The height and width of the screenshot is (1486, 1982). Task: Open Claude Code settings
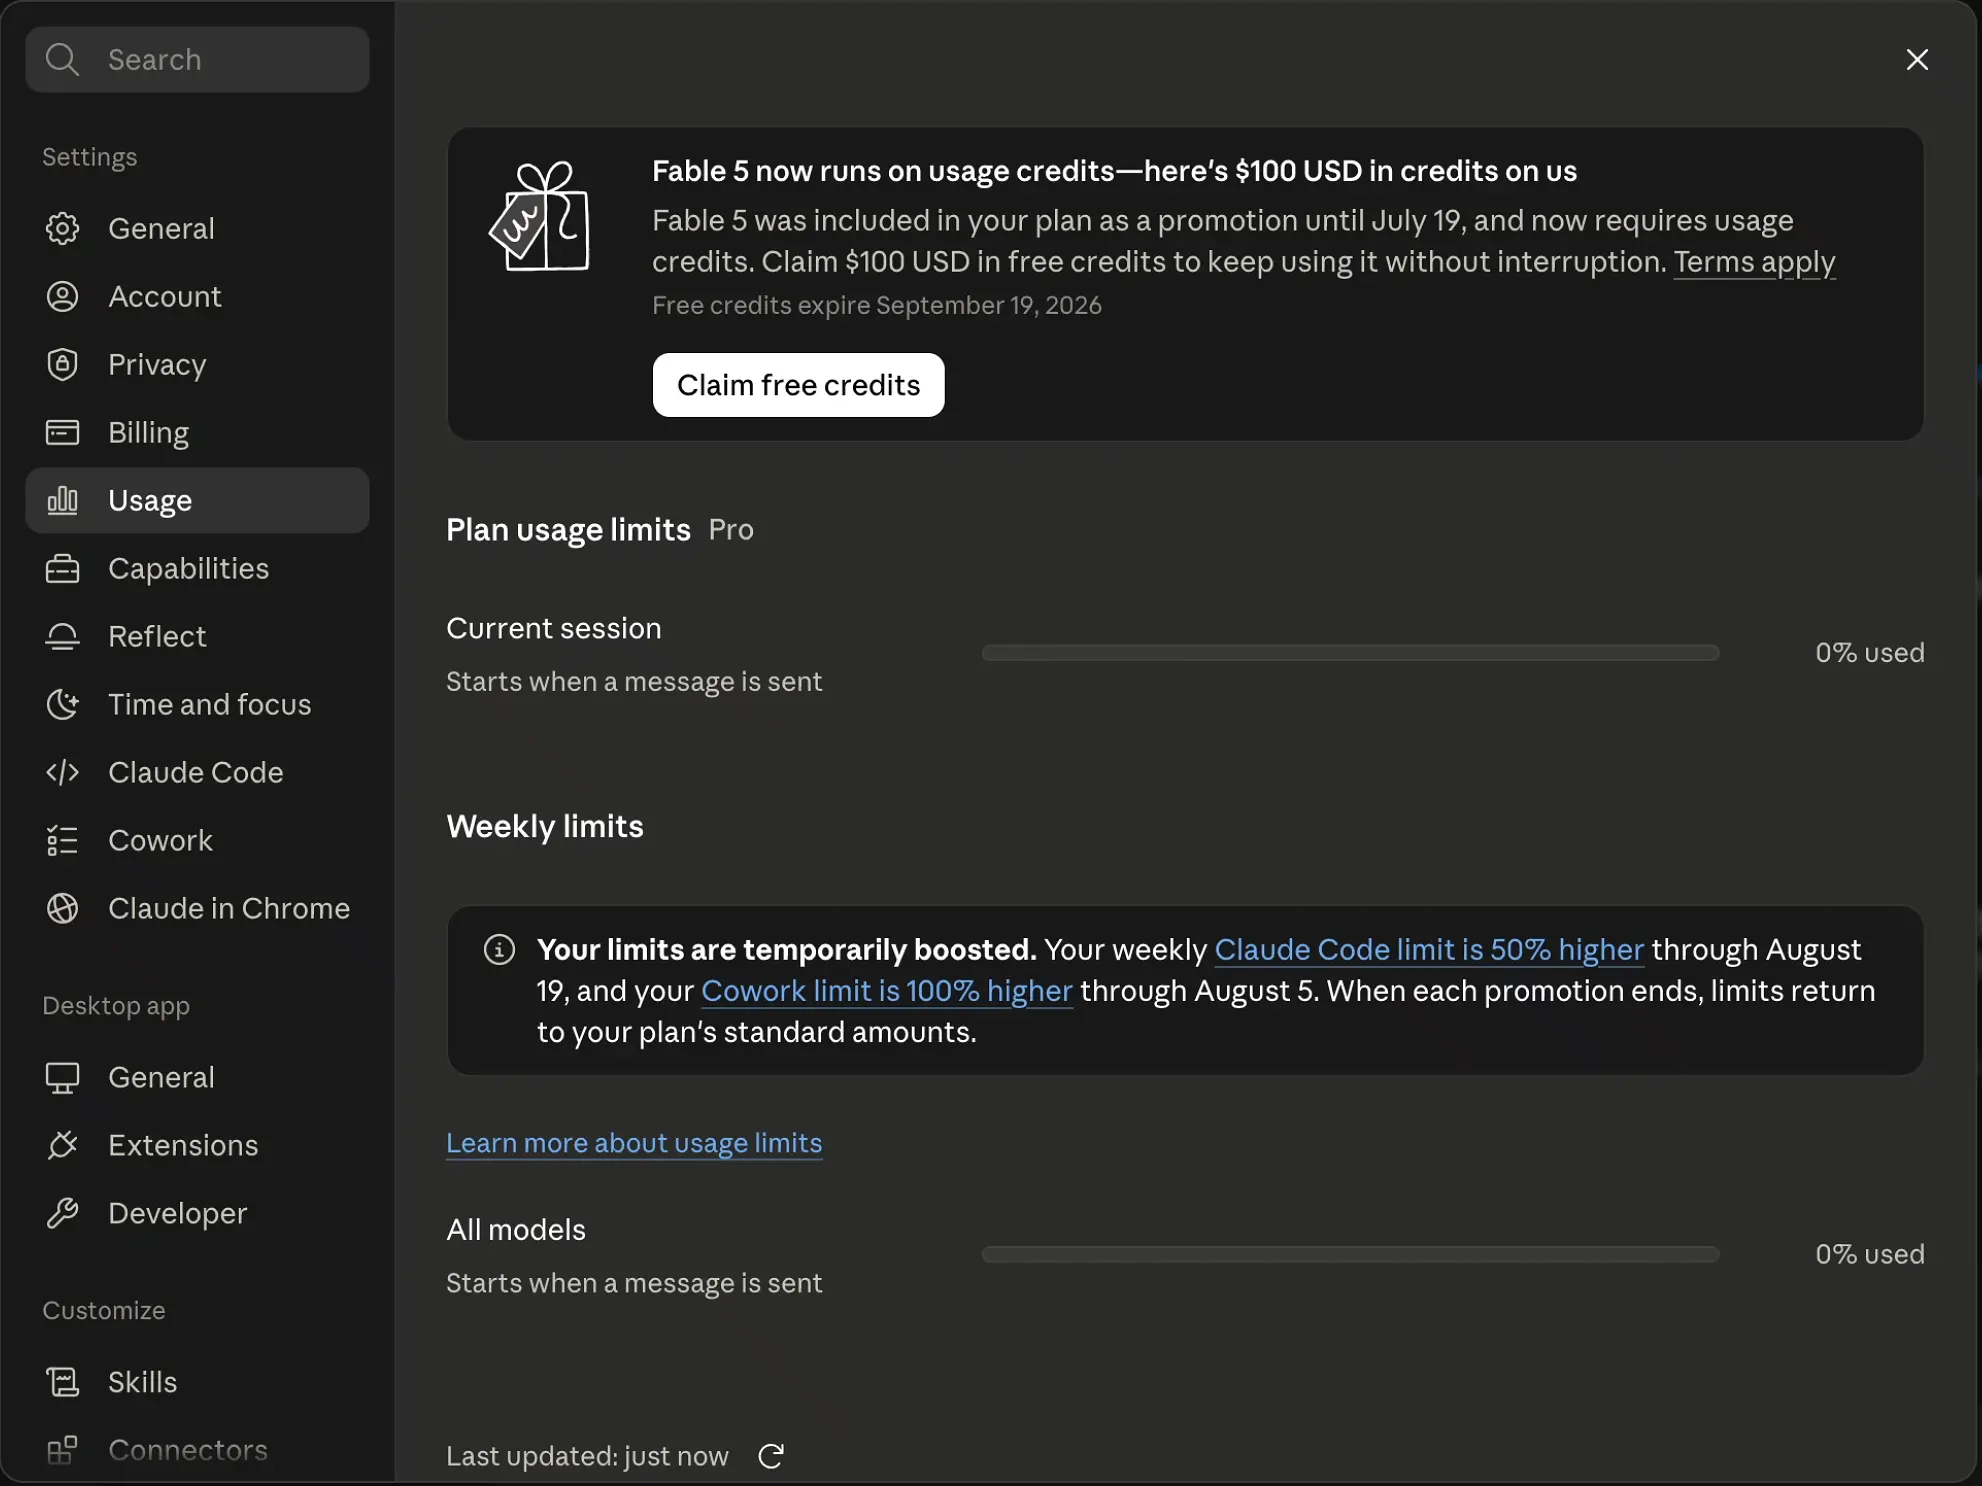click(x=197, y=772)
